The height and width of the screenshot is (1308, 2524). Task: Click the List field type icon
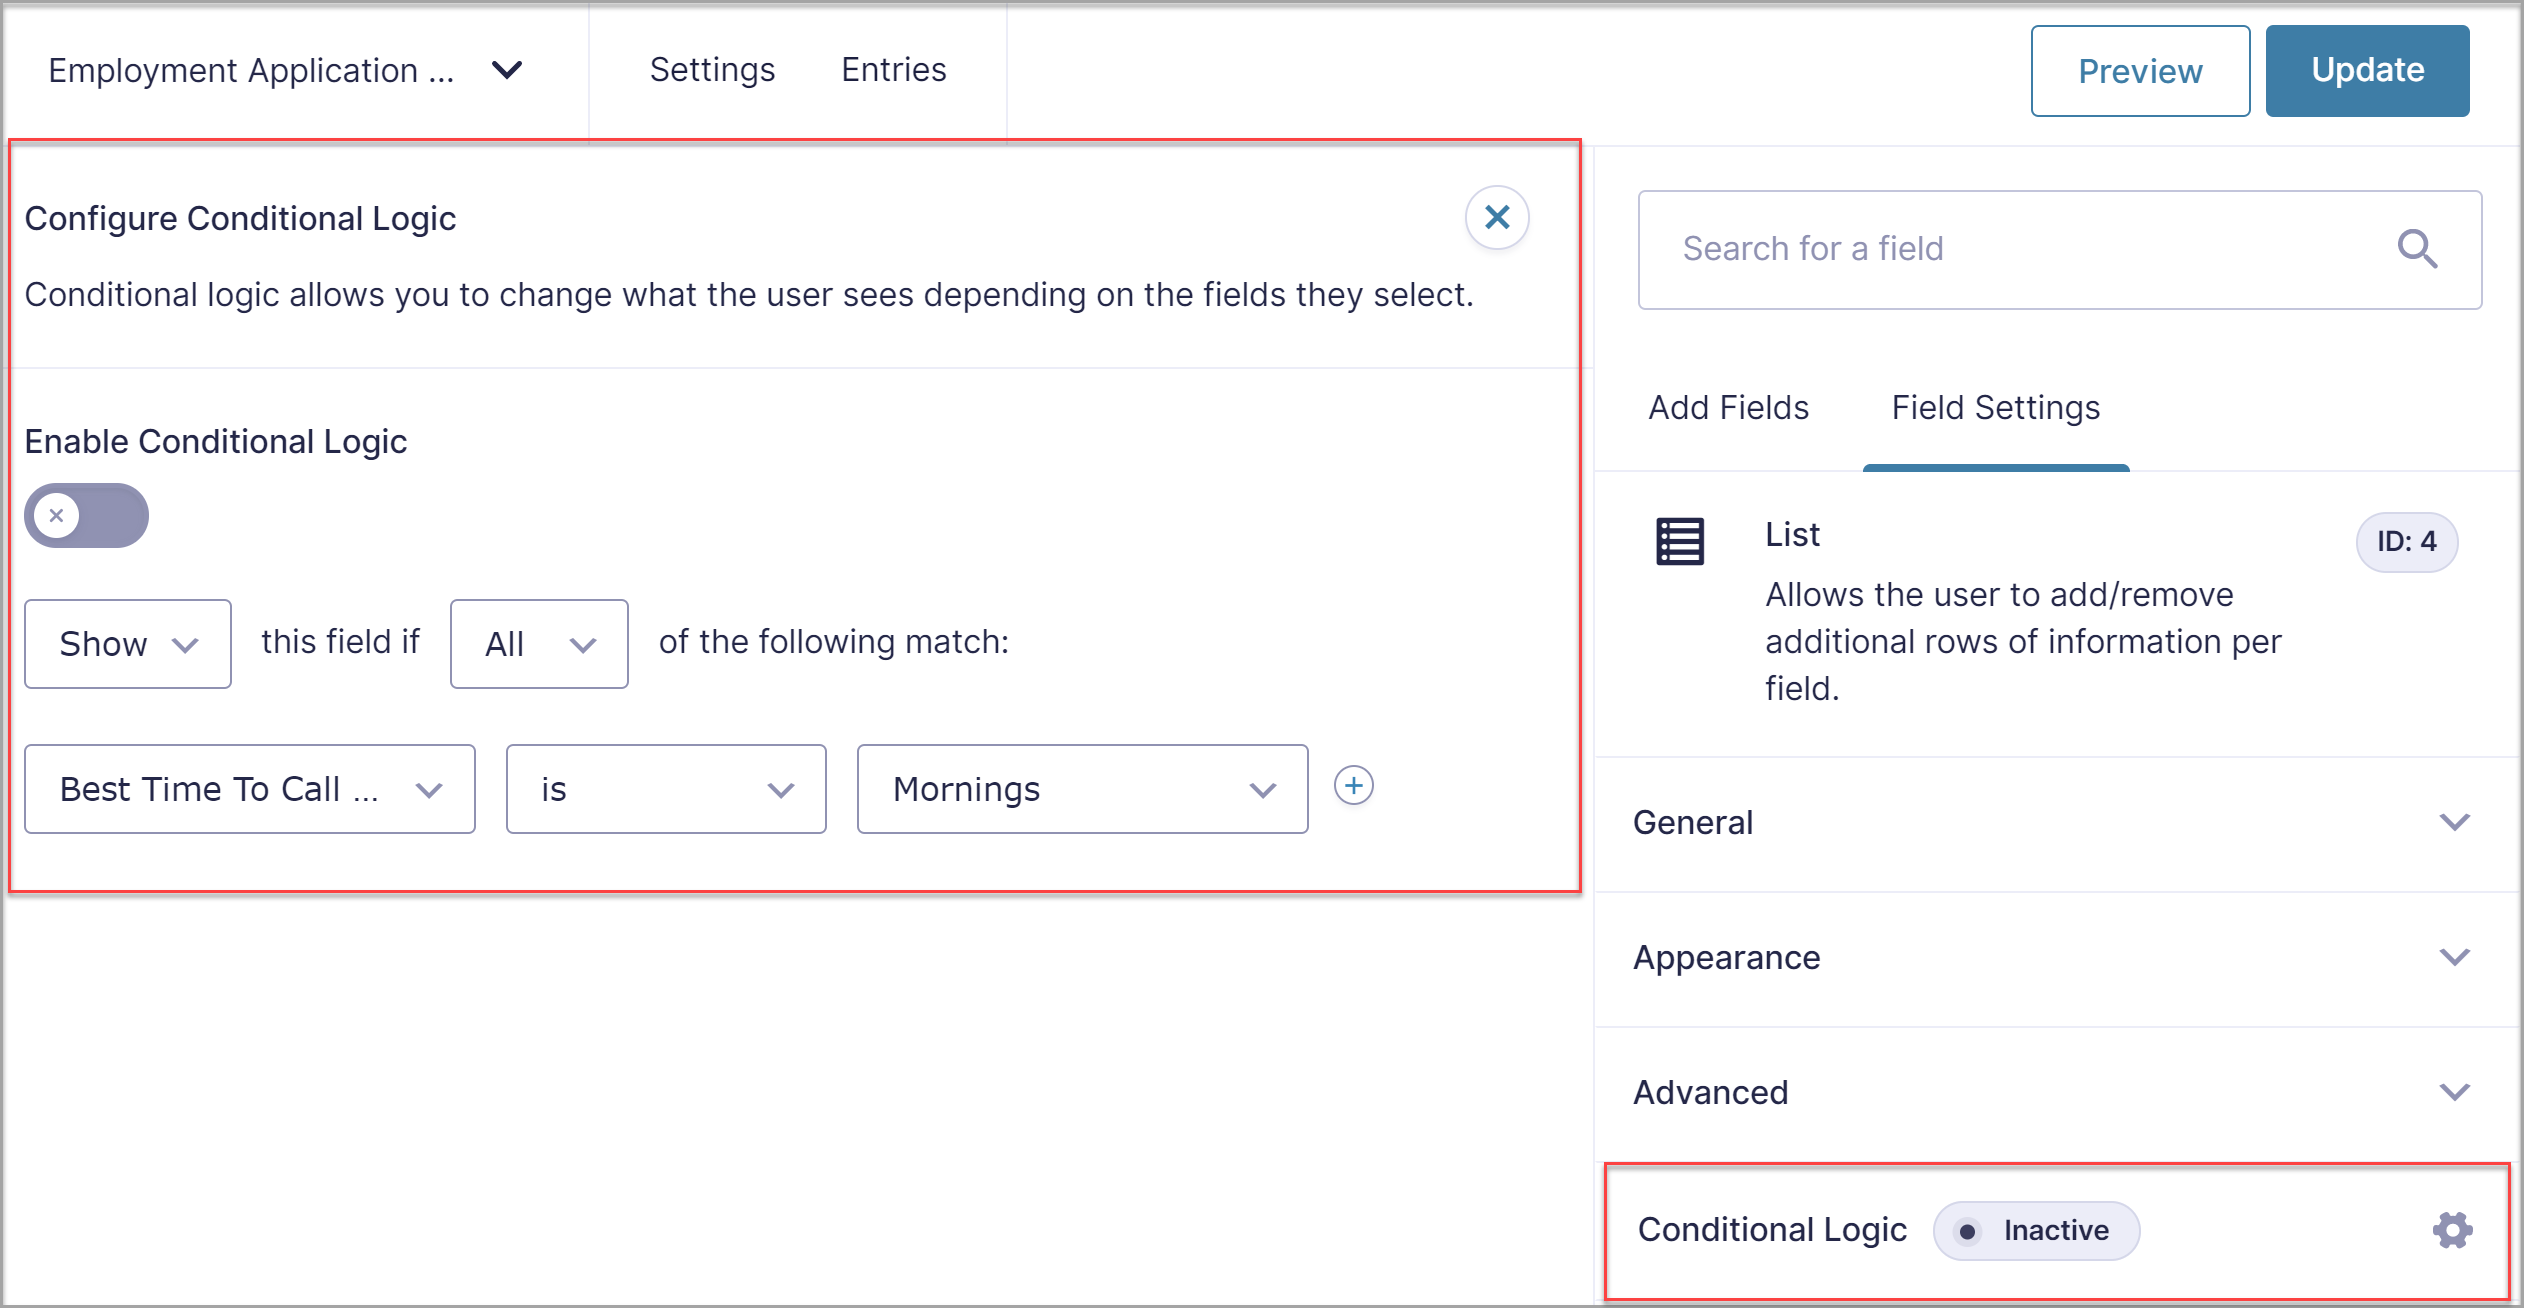pyautogui.click(x=1680, y=541)
